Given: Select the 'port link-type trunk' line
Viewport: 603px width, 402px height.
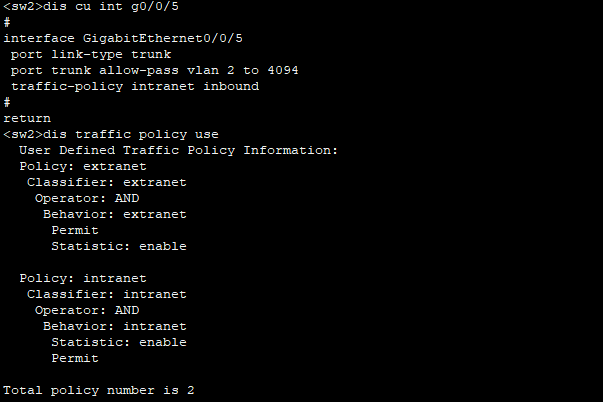Looking at the screenshot, I should [x=91, y=55].
